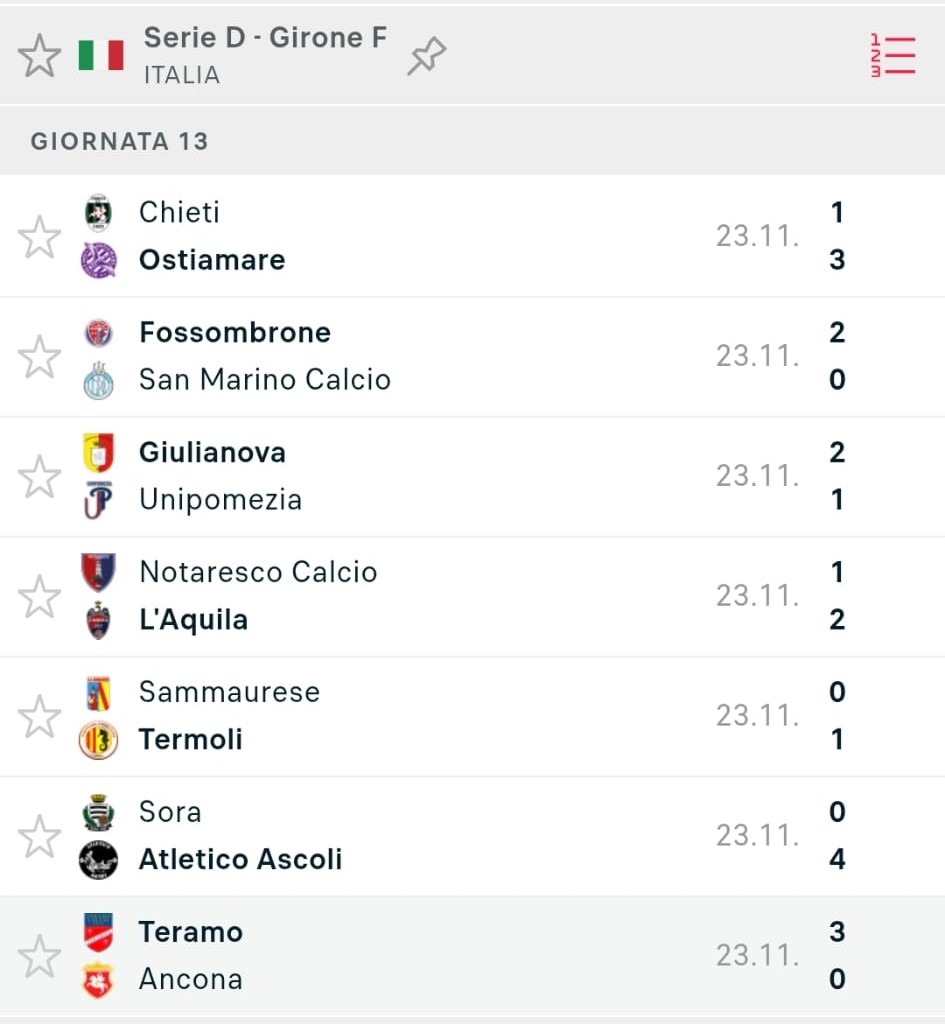This screenshot has height=1024, width=945.
Task: Click the Ancona team crest
Action: pos(98,980)
